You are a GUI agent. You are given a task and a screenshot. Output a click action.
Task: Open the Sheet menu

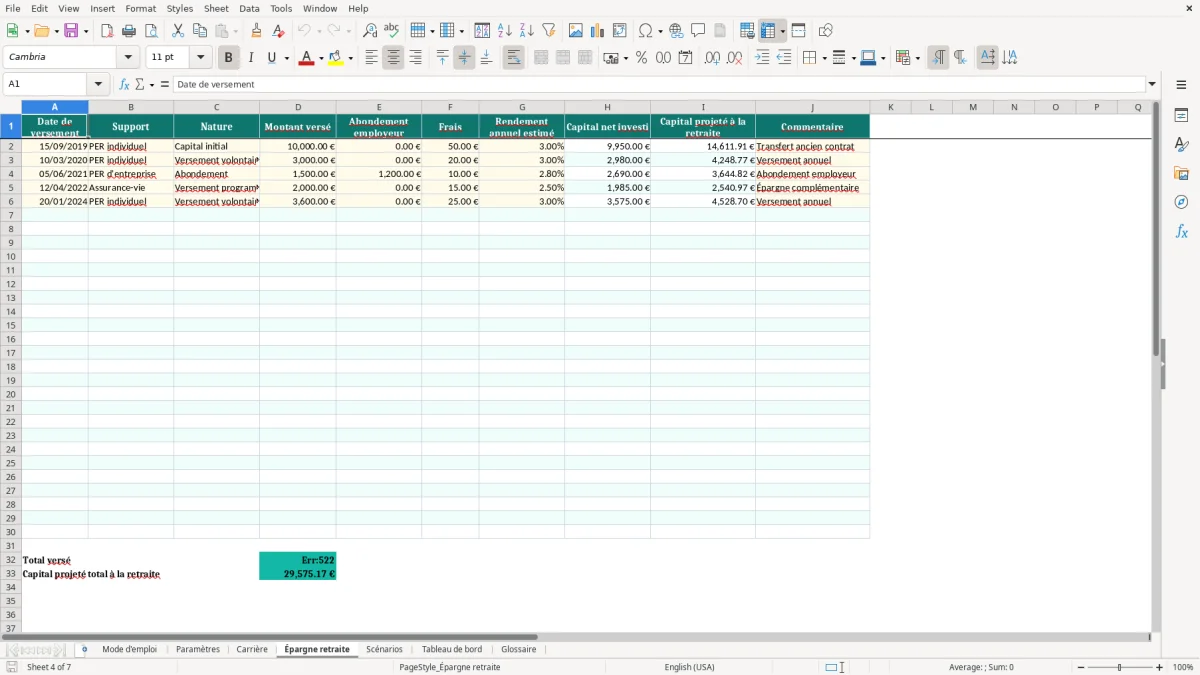pos(216,8)
